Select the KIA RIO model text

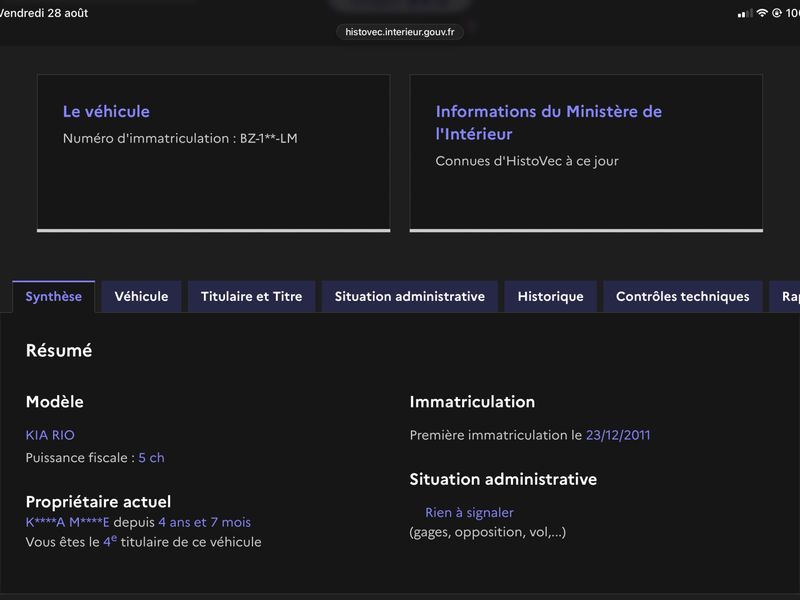tap(50, 435)
